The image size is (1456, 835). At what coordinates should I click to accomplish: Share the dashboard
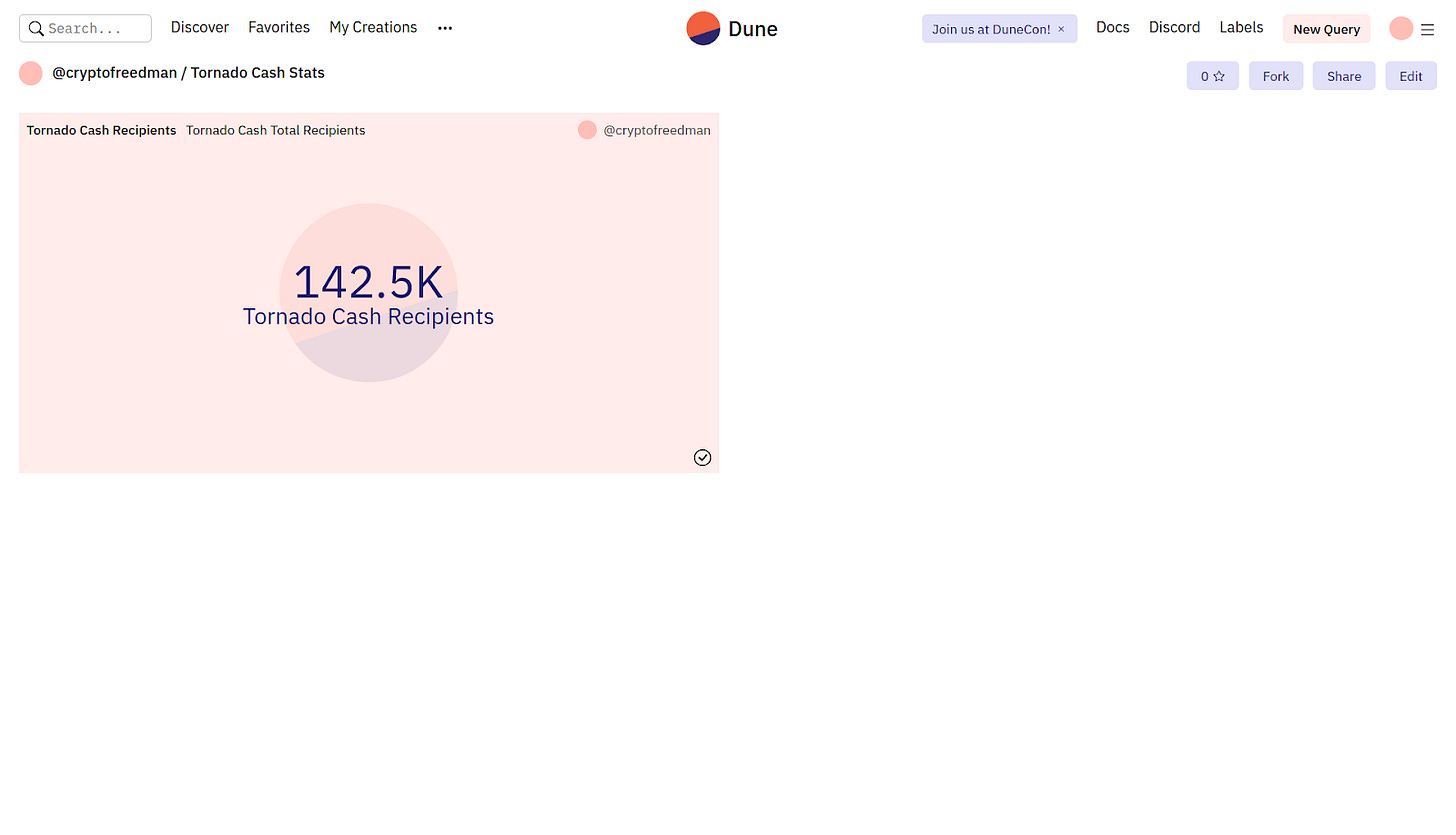[x=1344, y=76]
